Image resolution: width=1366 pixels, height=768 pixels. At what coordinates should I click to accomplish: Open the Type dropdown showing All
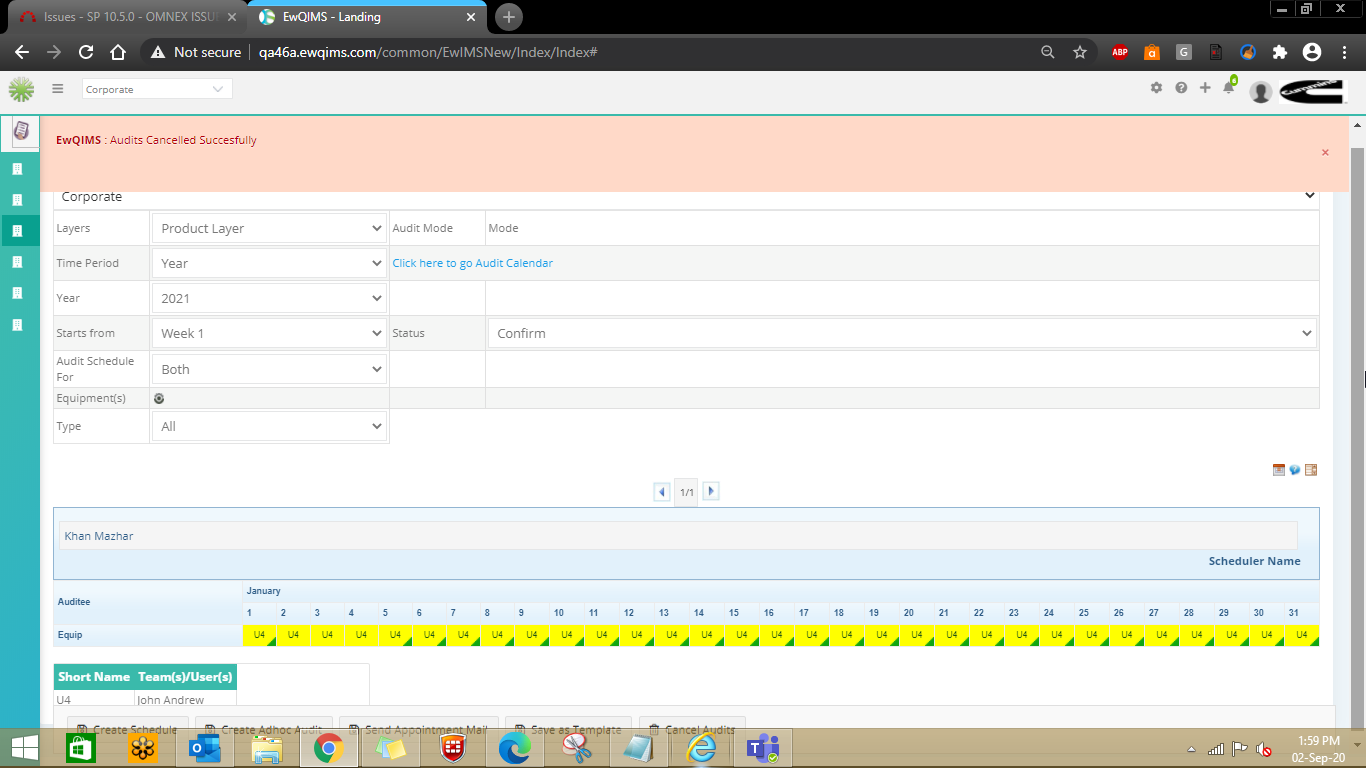click(270, 426)
